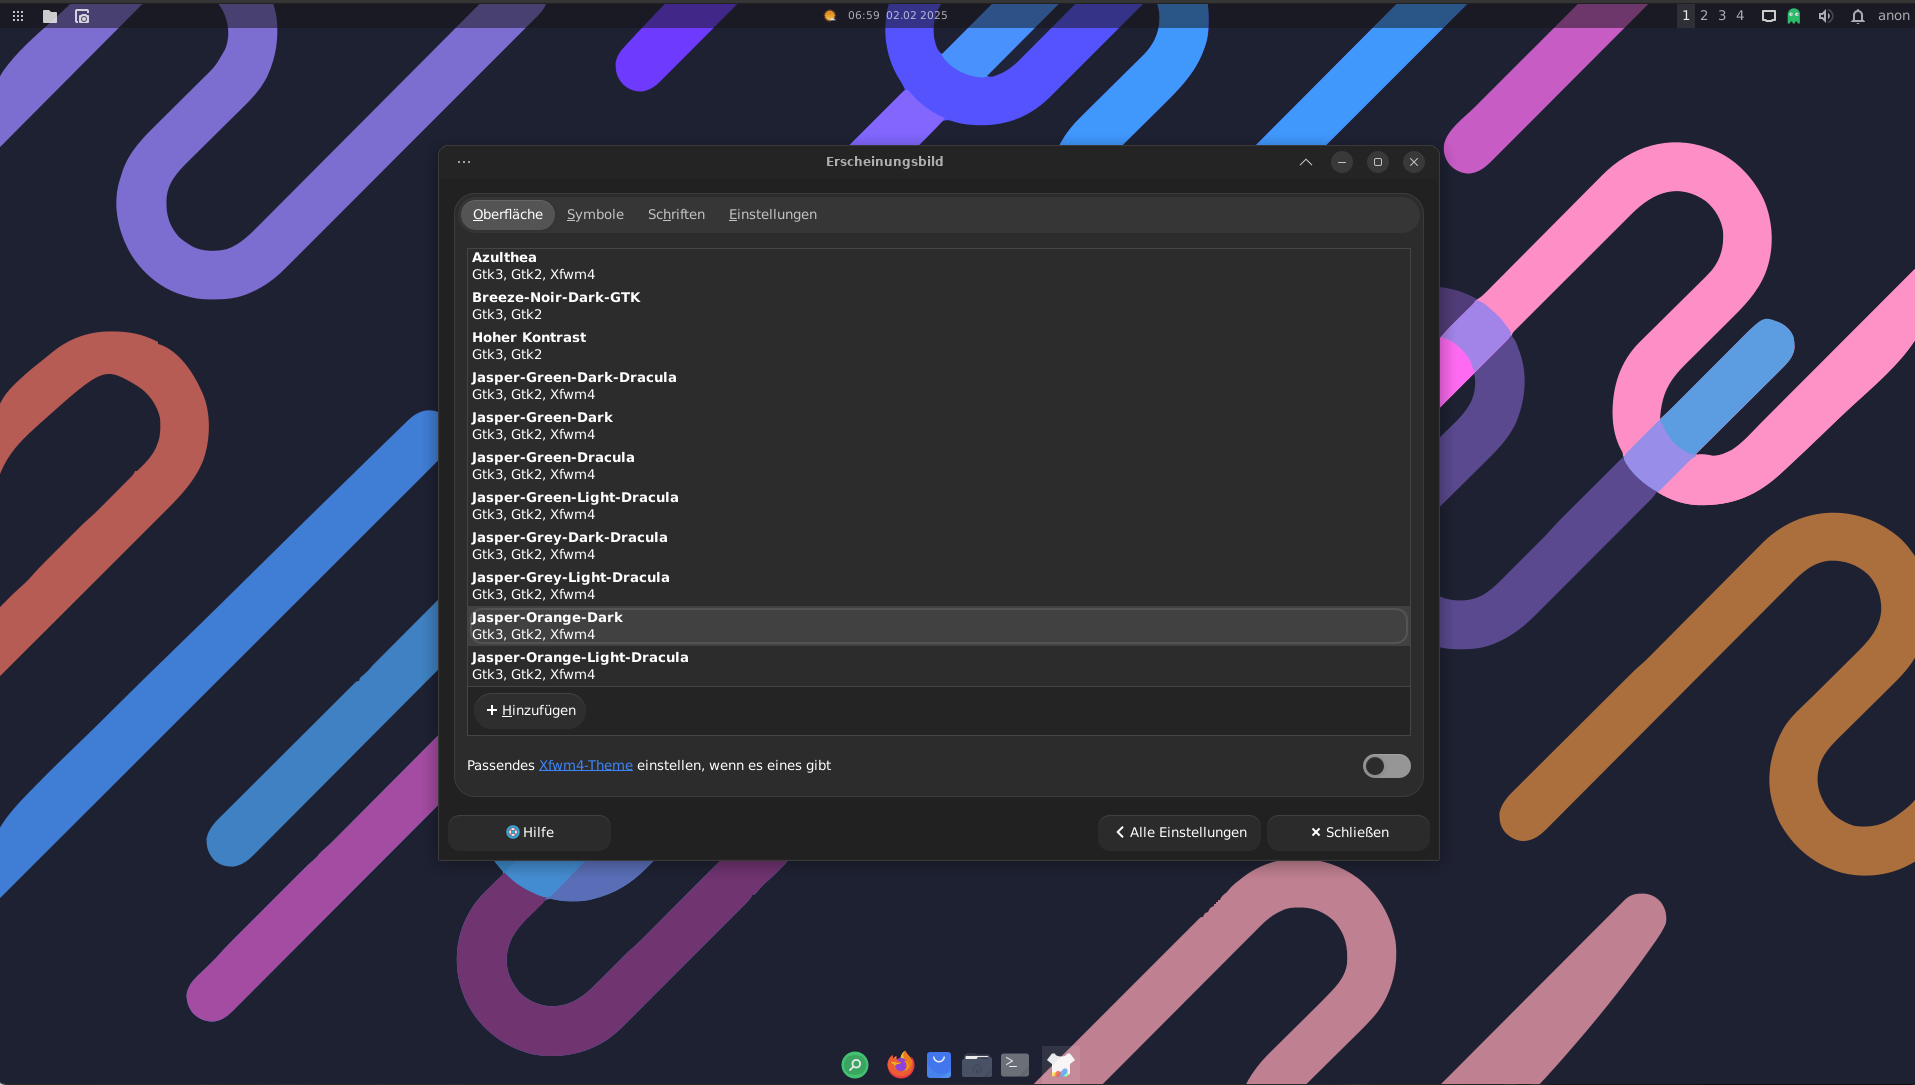Open the green search app in dock
The width and height of the screenshot is (1915, 1085).
pos(855,1065)
